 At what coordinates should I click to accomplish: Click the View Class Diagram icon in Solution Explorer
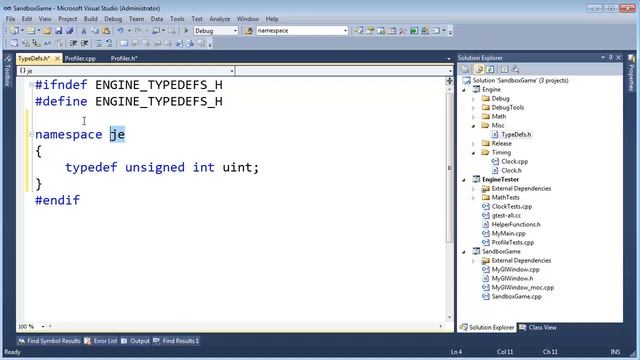516,69
